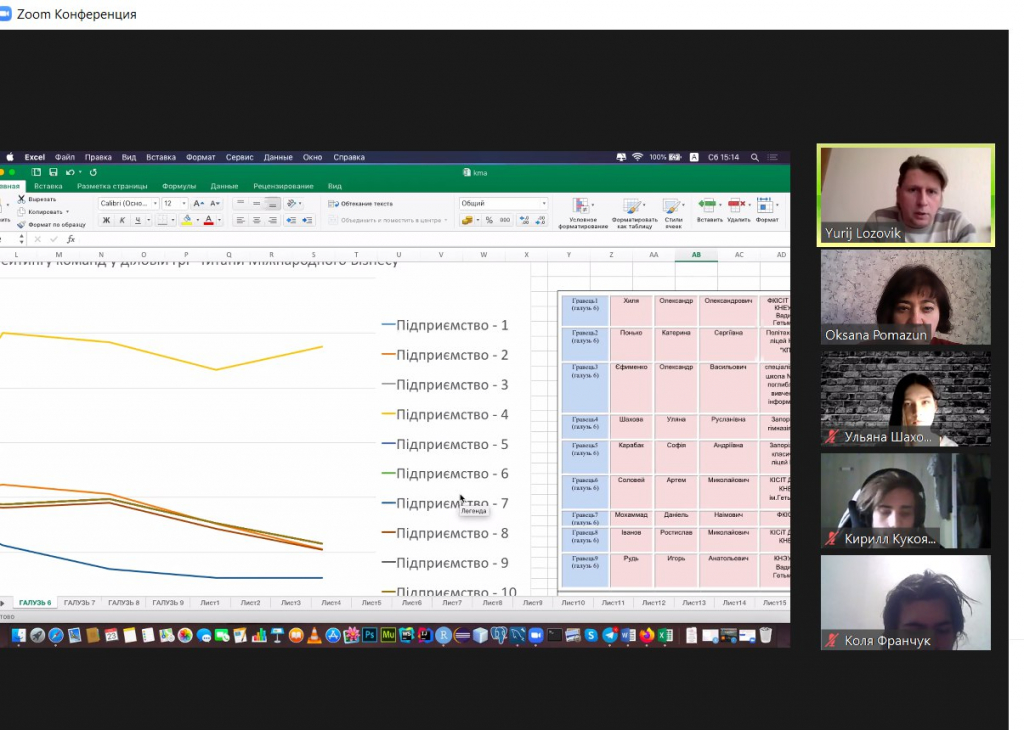Toggle middle vertical alignment button
The image size is (1024, 730).
pyautogui.click(x=257, y=204)
